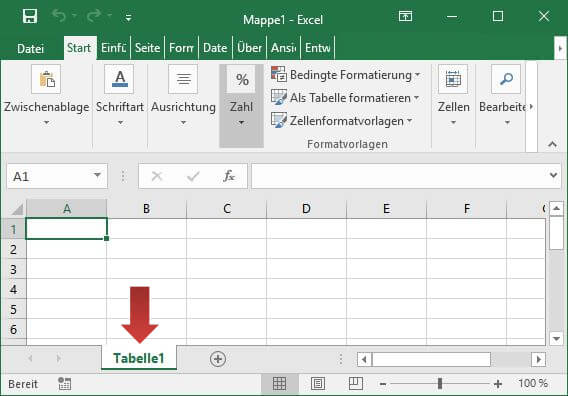Select row 1 header
This screenshot has width=568, height=396.
(x=13, y=229)
